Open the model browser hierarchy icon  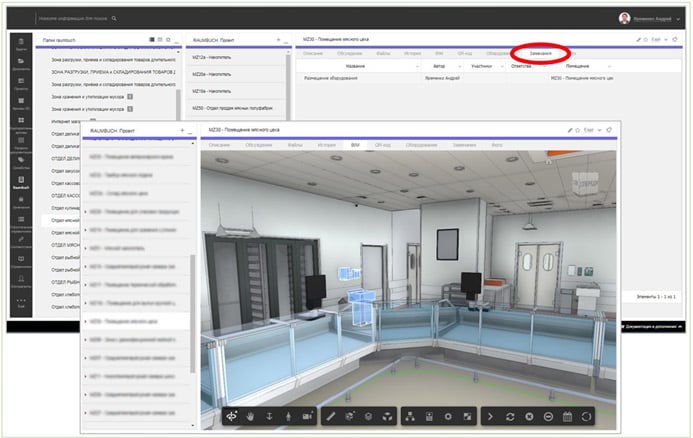(410, 416)
